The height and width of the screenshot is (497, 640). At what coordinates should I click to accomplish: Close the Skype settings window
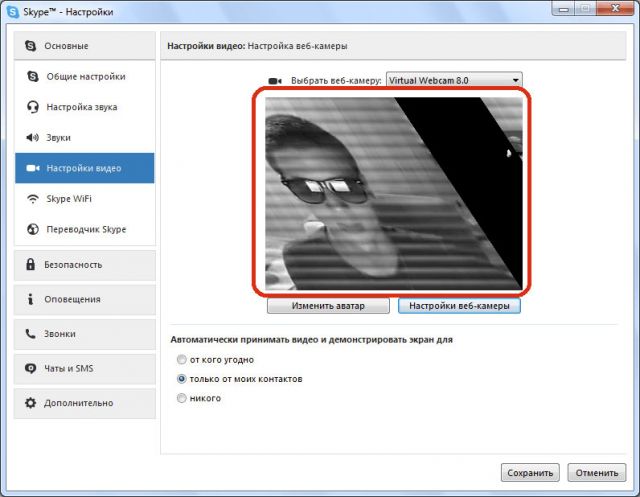(615, 8)
